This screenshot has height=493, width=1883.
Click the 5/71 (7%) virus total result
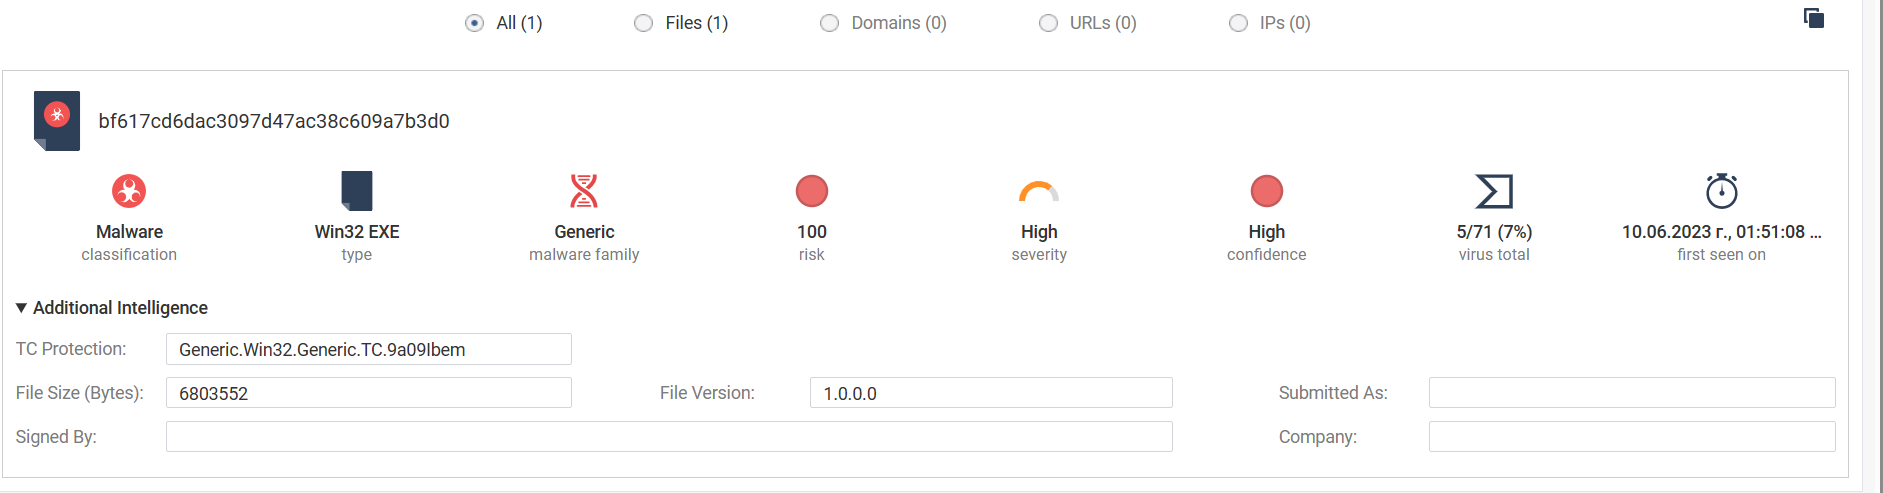click(1494, 232)
